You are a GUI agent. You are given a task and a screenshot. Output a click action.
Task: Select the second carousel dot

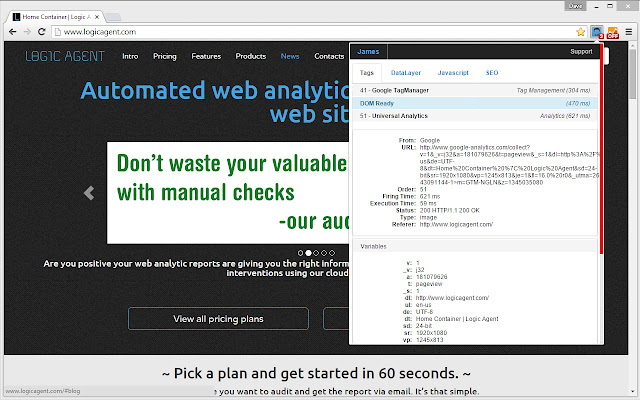(309, 253)
